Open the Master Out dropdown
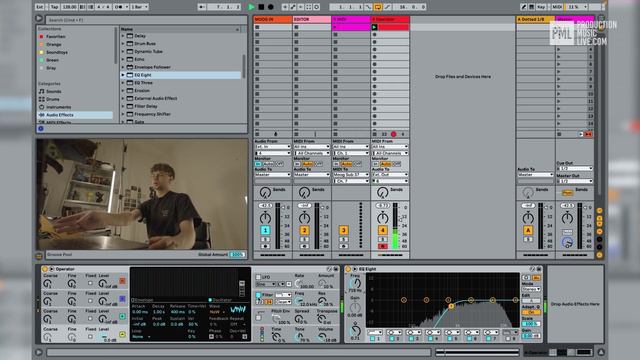This screenshot has height=360, width=640. coord(575,181)
